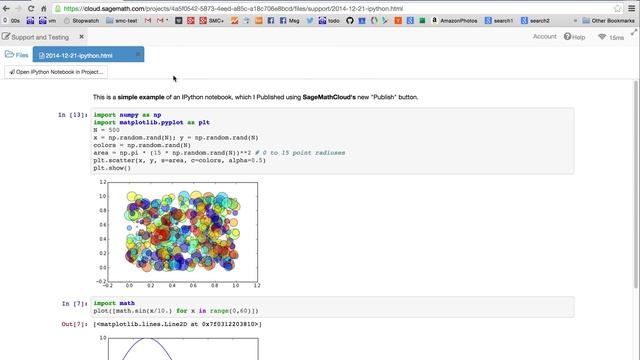Open the AmazonPhotos bookmark
The image size is (640, 360).
454,20
